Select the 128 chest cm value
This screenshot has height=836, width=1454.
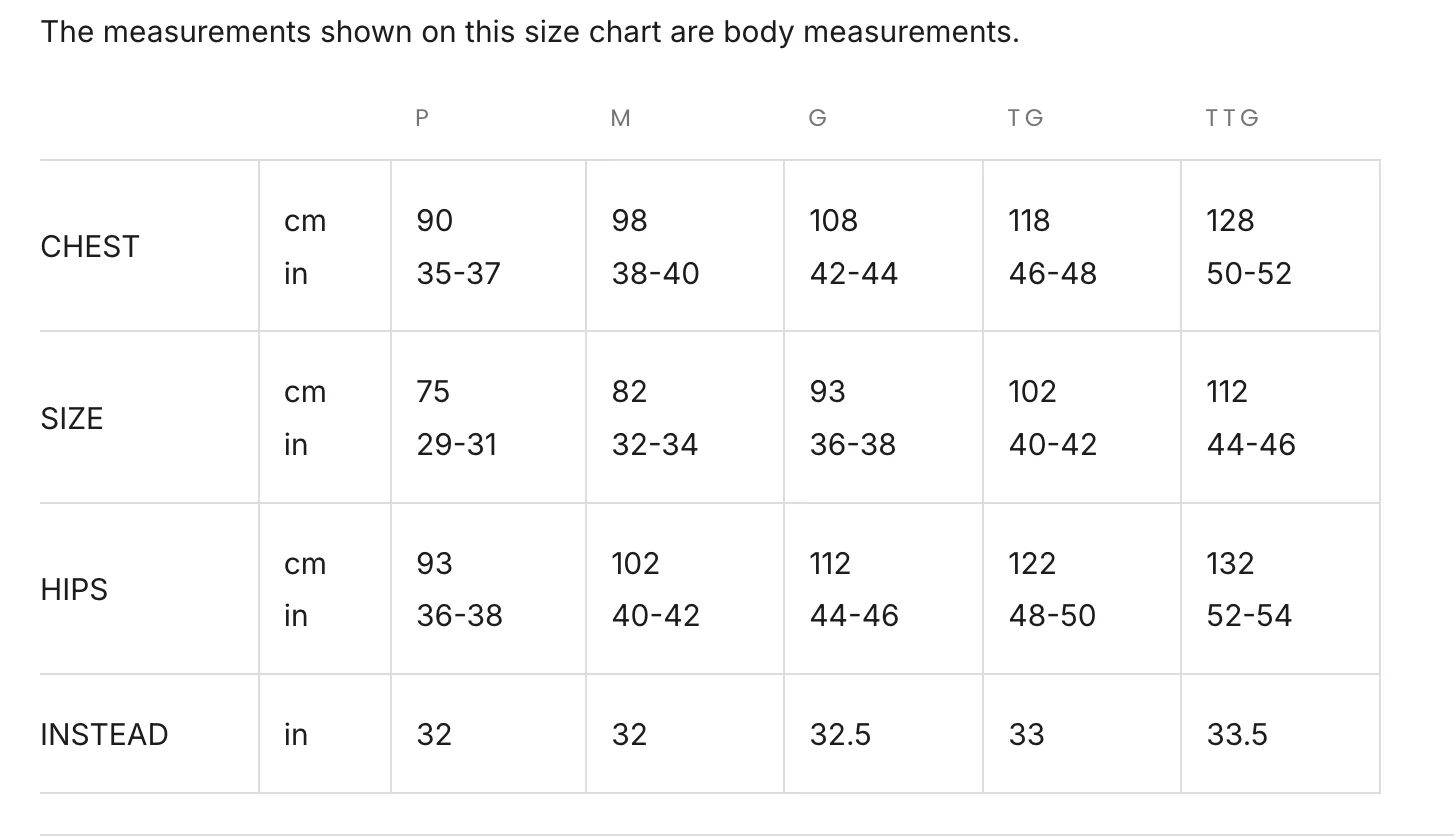click(1230, 220)
